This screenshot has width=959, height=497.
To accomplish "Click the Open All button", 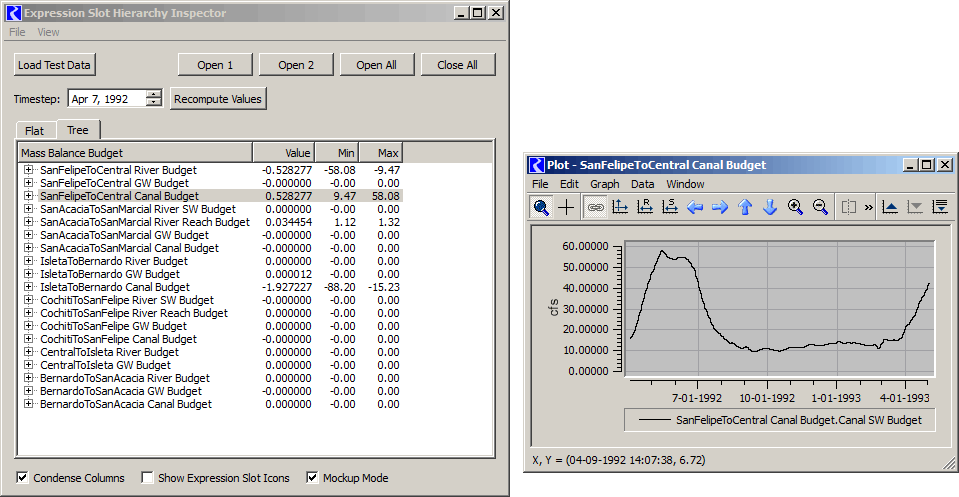I will coord(377,65).
